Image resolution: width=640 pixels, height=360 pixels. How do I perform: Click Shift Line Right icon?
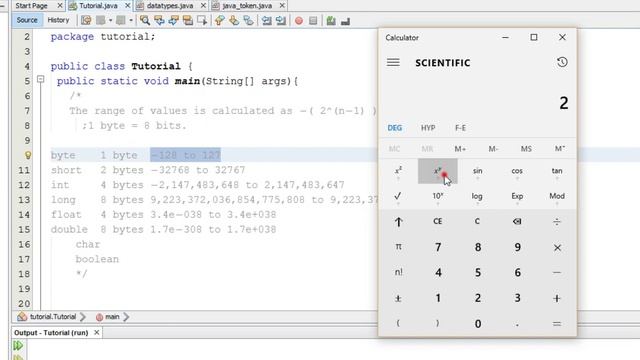coord(281,20)
